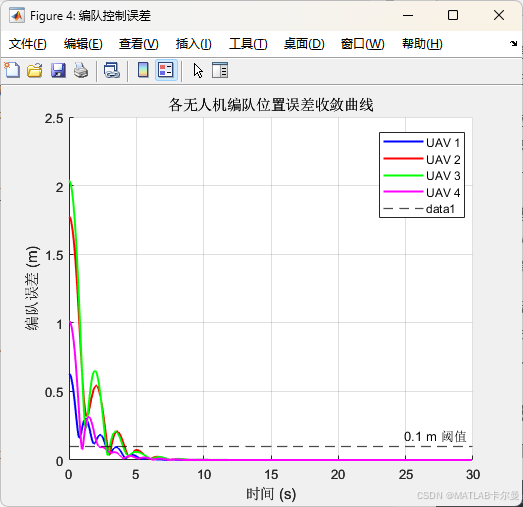Close the Figure 4 window

click(499, 15)
